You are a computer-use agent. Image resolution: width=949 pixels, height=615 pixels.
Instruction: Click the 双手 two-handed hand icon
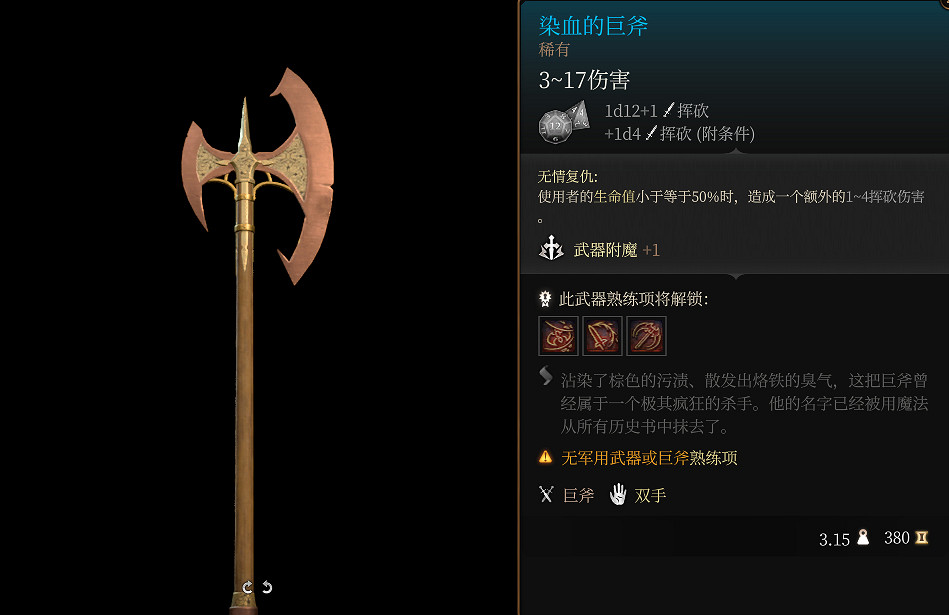click(x=618, y=494)
